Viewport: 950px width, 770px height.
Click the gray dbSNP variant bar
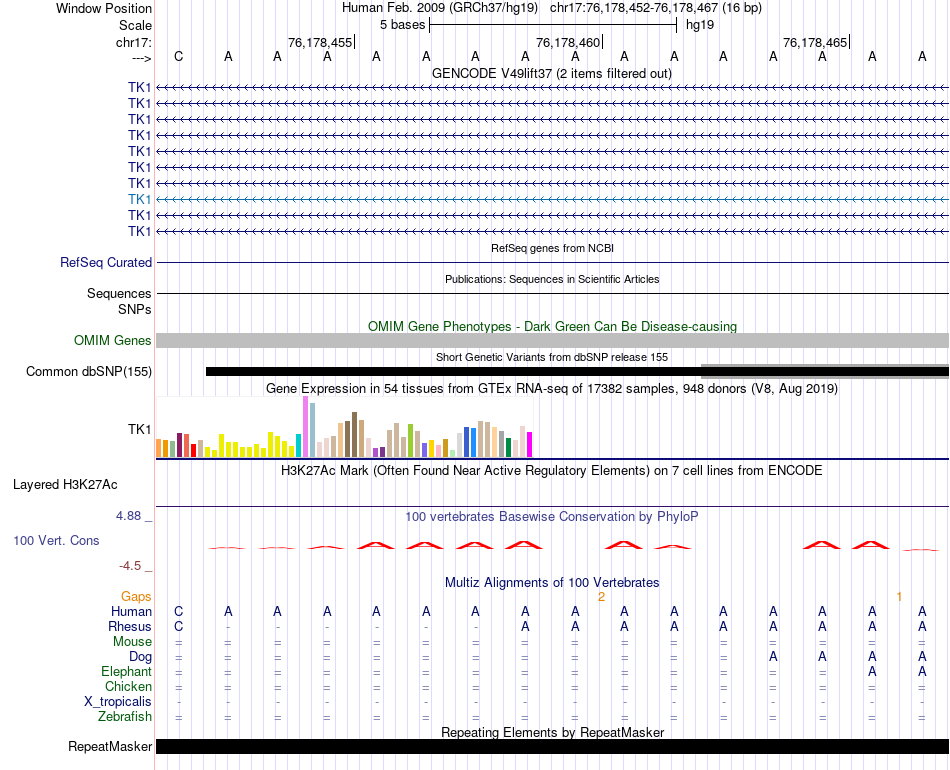tap(825, 371)
